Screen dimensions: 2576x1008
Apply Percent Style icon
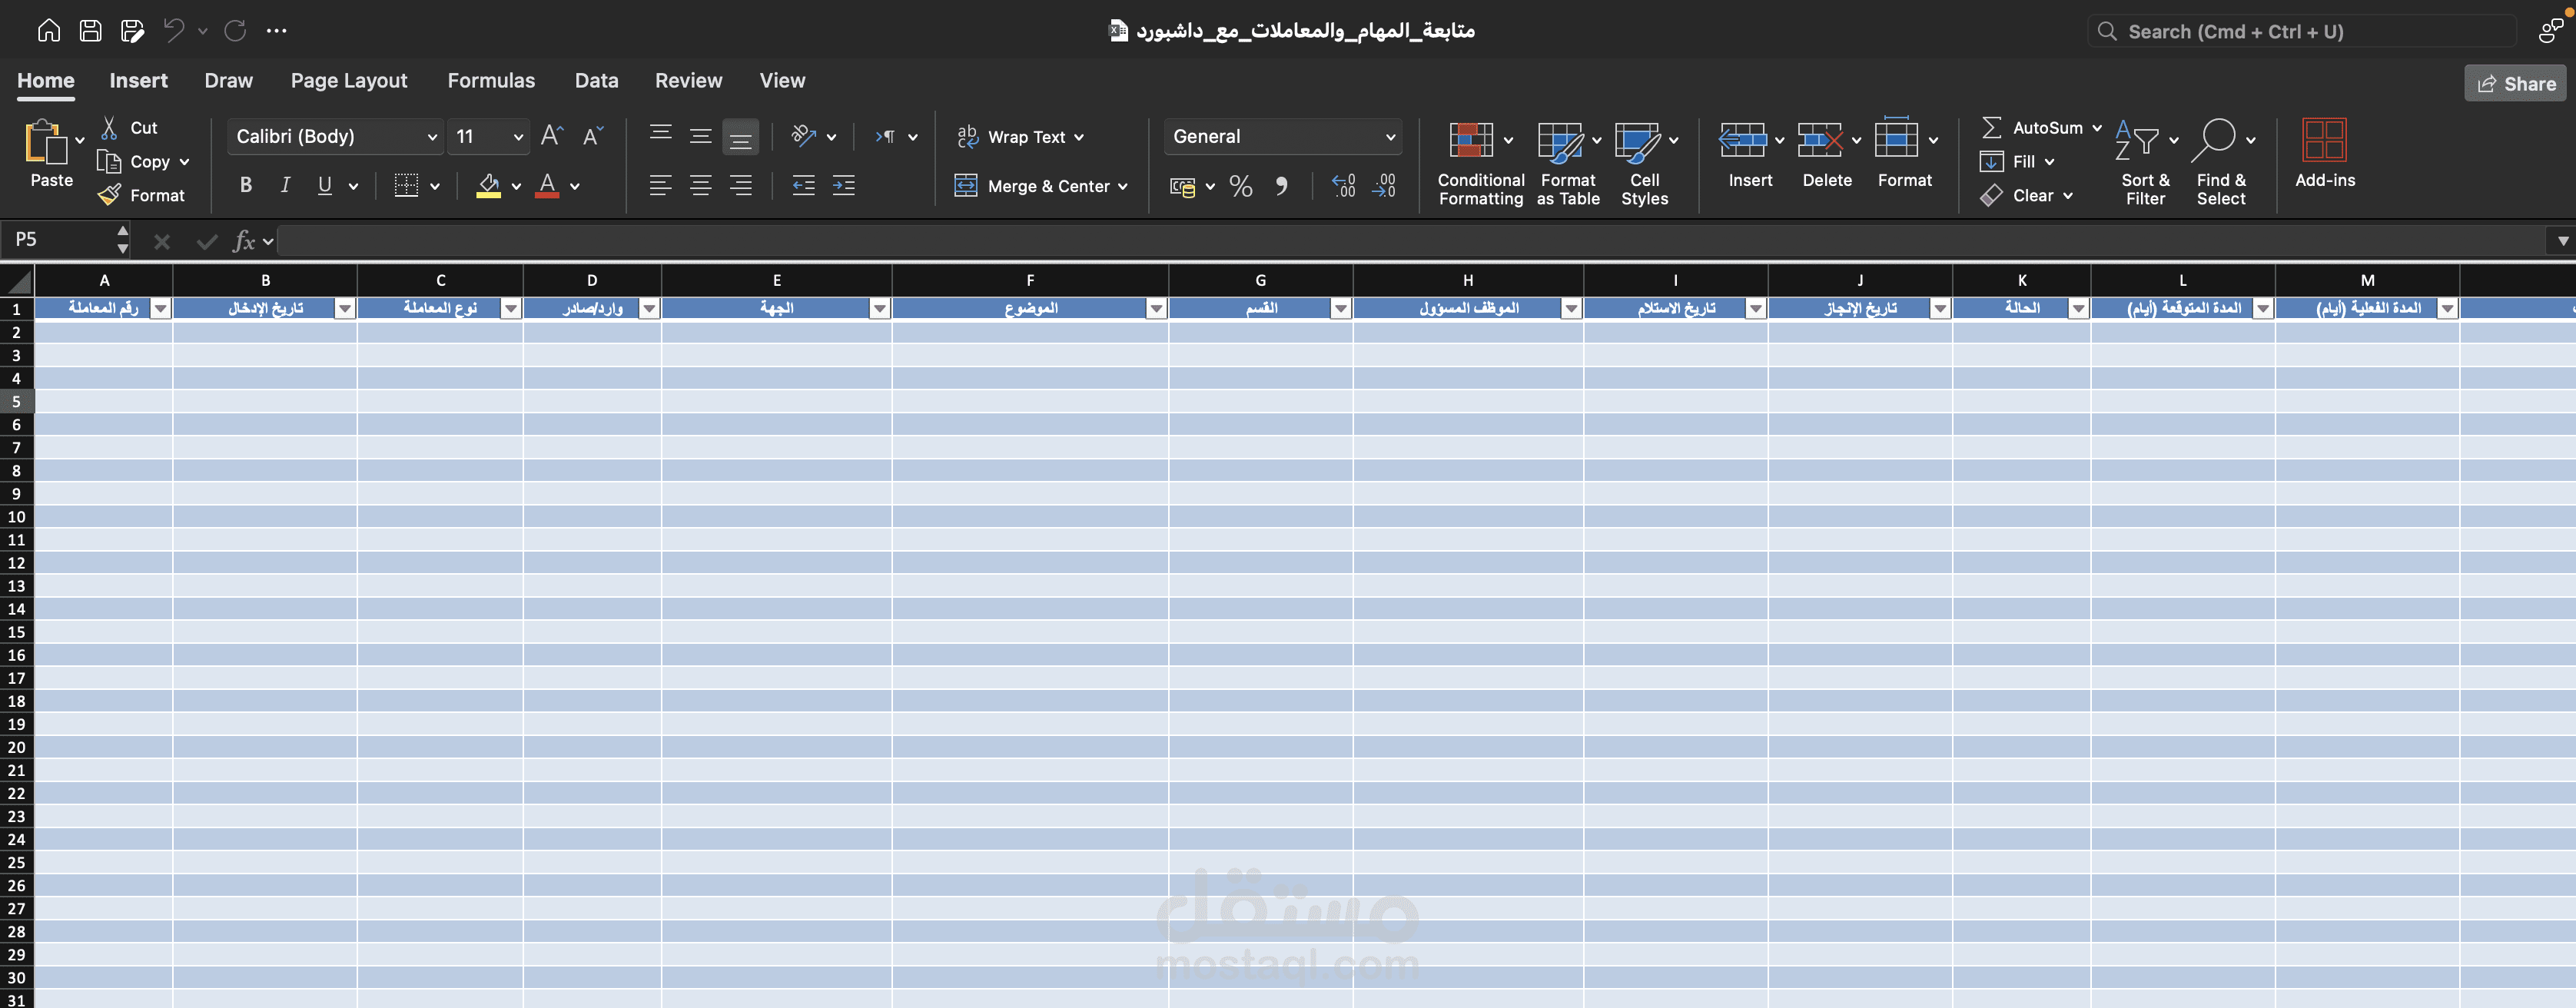(x=1241, y=186)
